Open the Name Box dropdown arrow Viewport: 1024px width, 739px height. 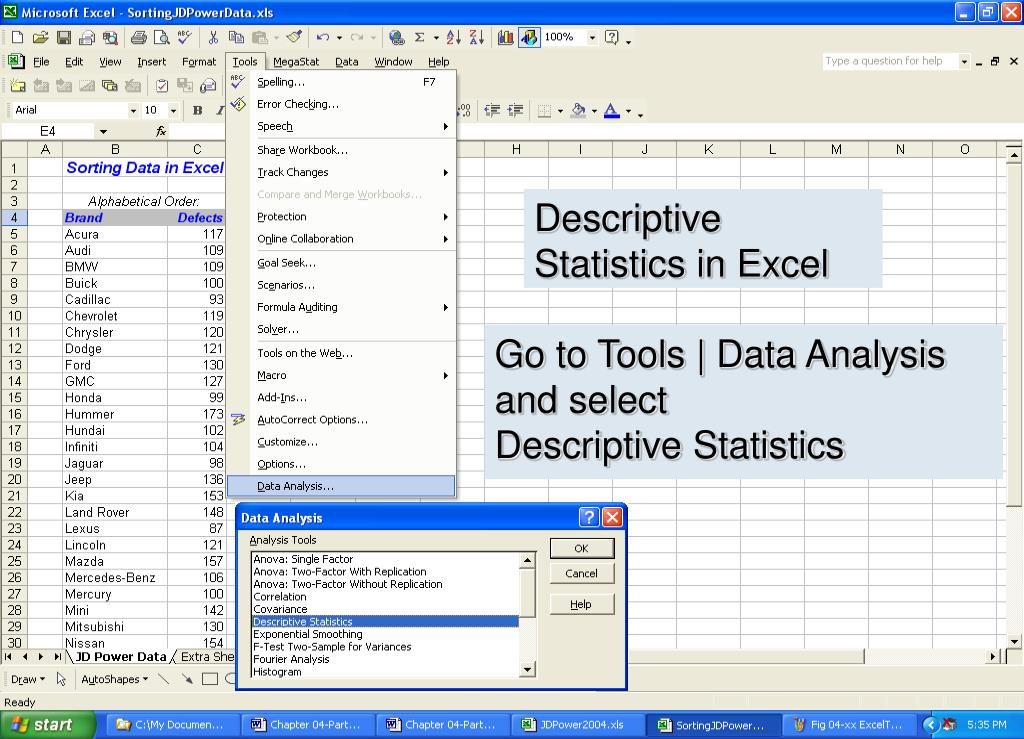pyautogui.click(x=103, y=131)
